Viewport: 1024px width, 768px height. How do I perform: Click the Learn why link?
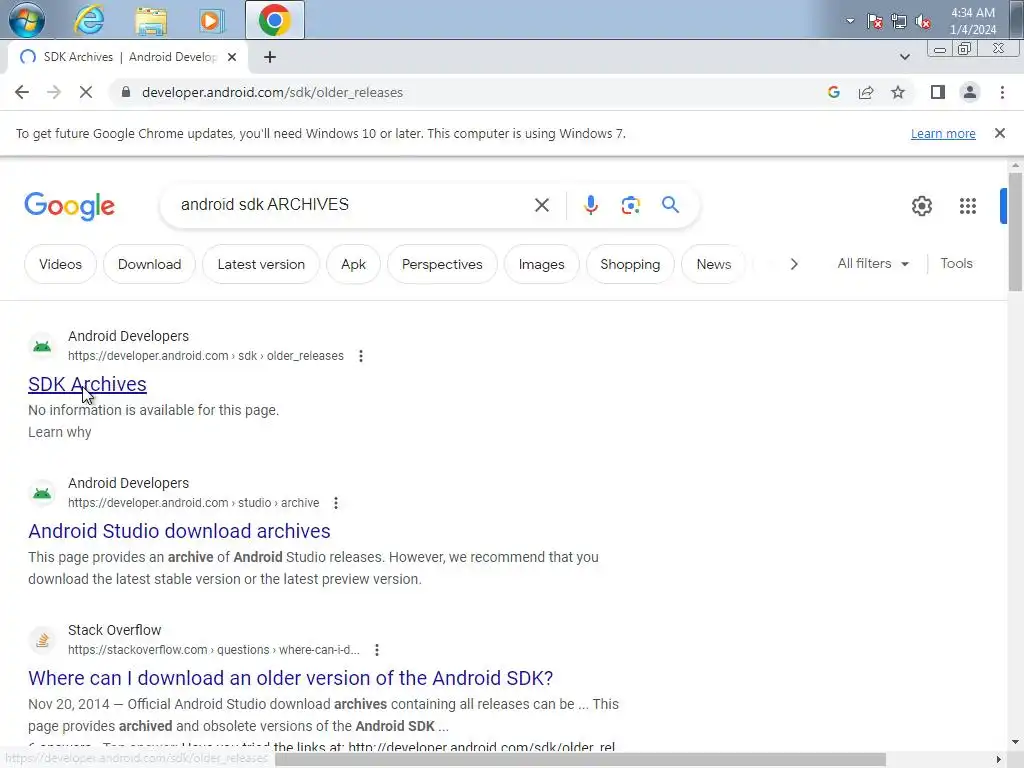[59, 432]
